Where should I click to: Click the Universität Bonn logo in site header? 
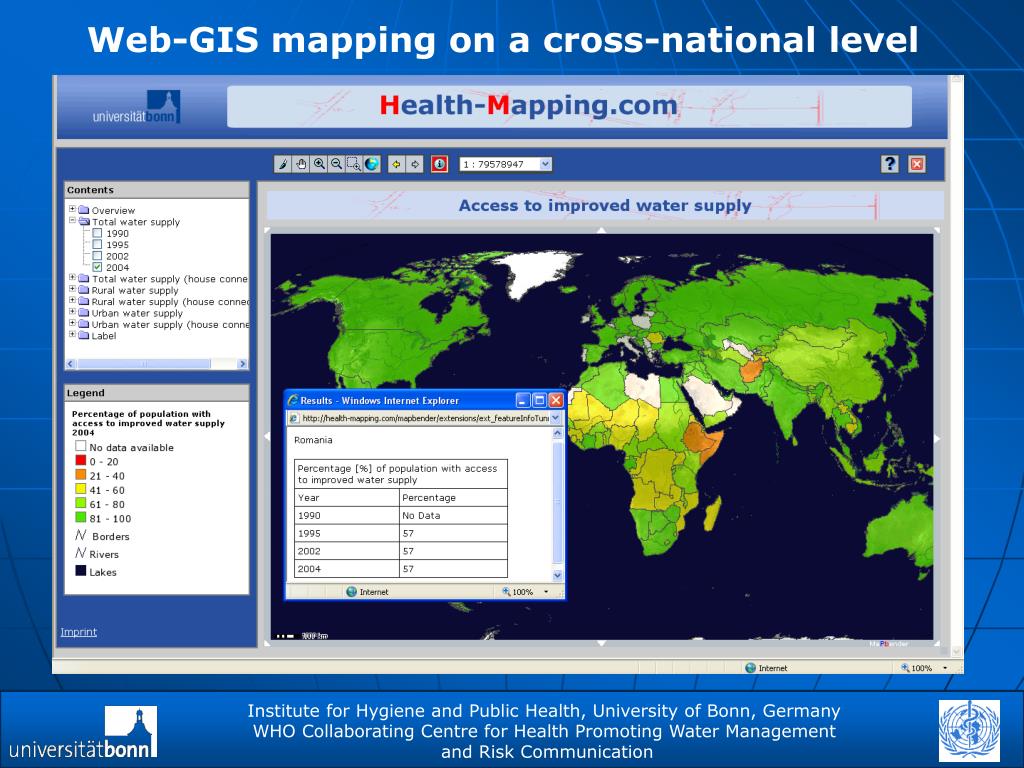[136, 107]
